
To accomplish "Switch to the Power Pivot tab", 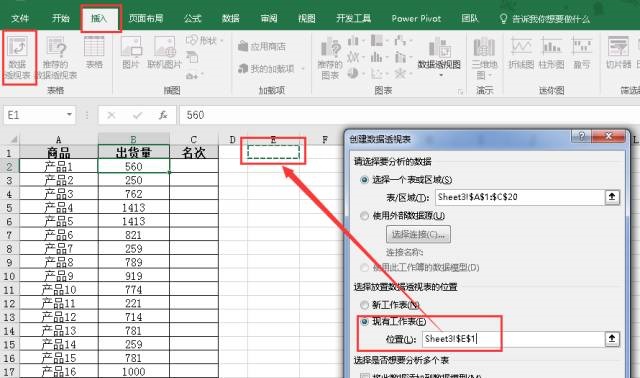I will click(x=416, y=18).
